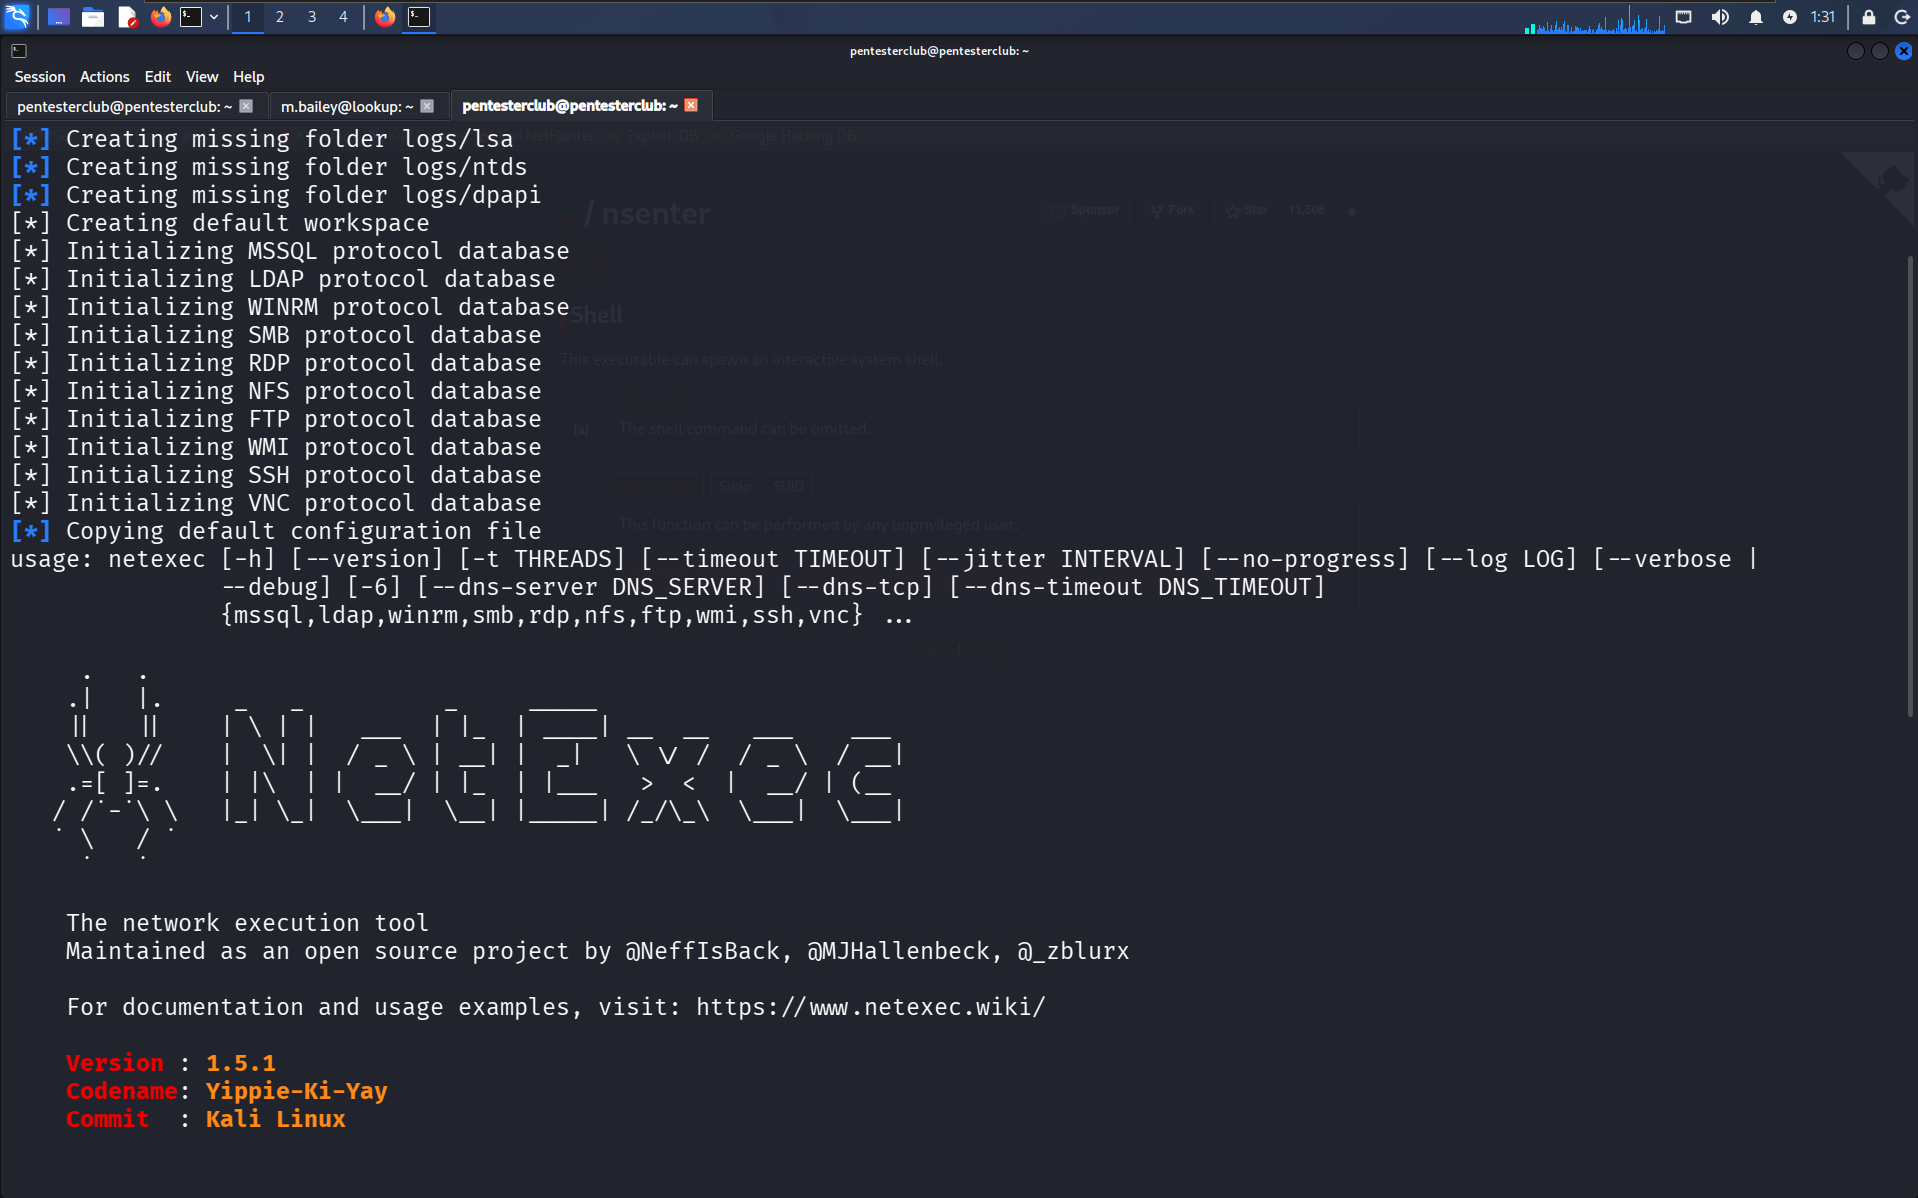Open the CPU graph monitor
Viewport: 1918px width, 1198px height.
(x=1594, y=18)
